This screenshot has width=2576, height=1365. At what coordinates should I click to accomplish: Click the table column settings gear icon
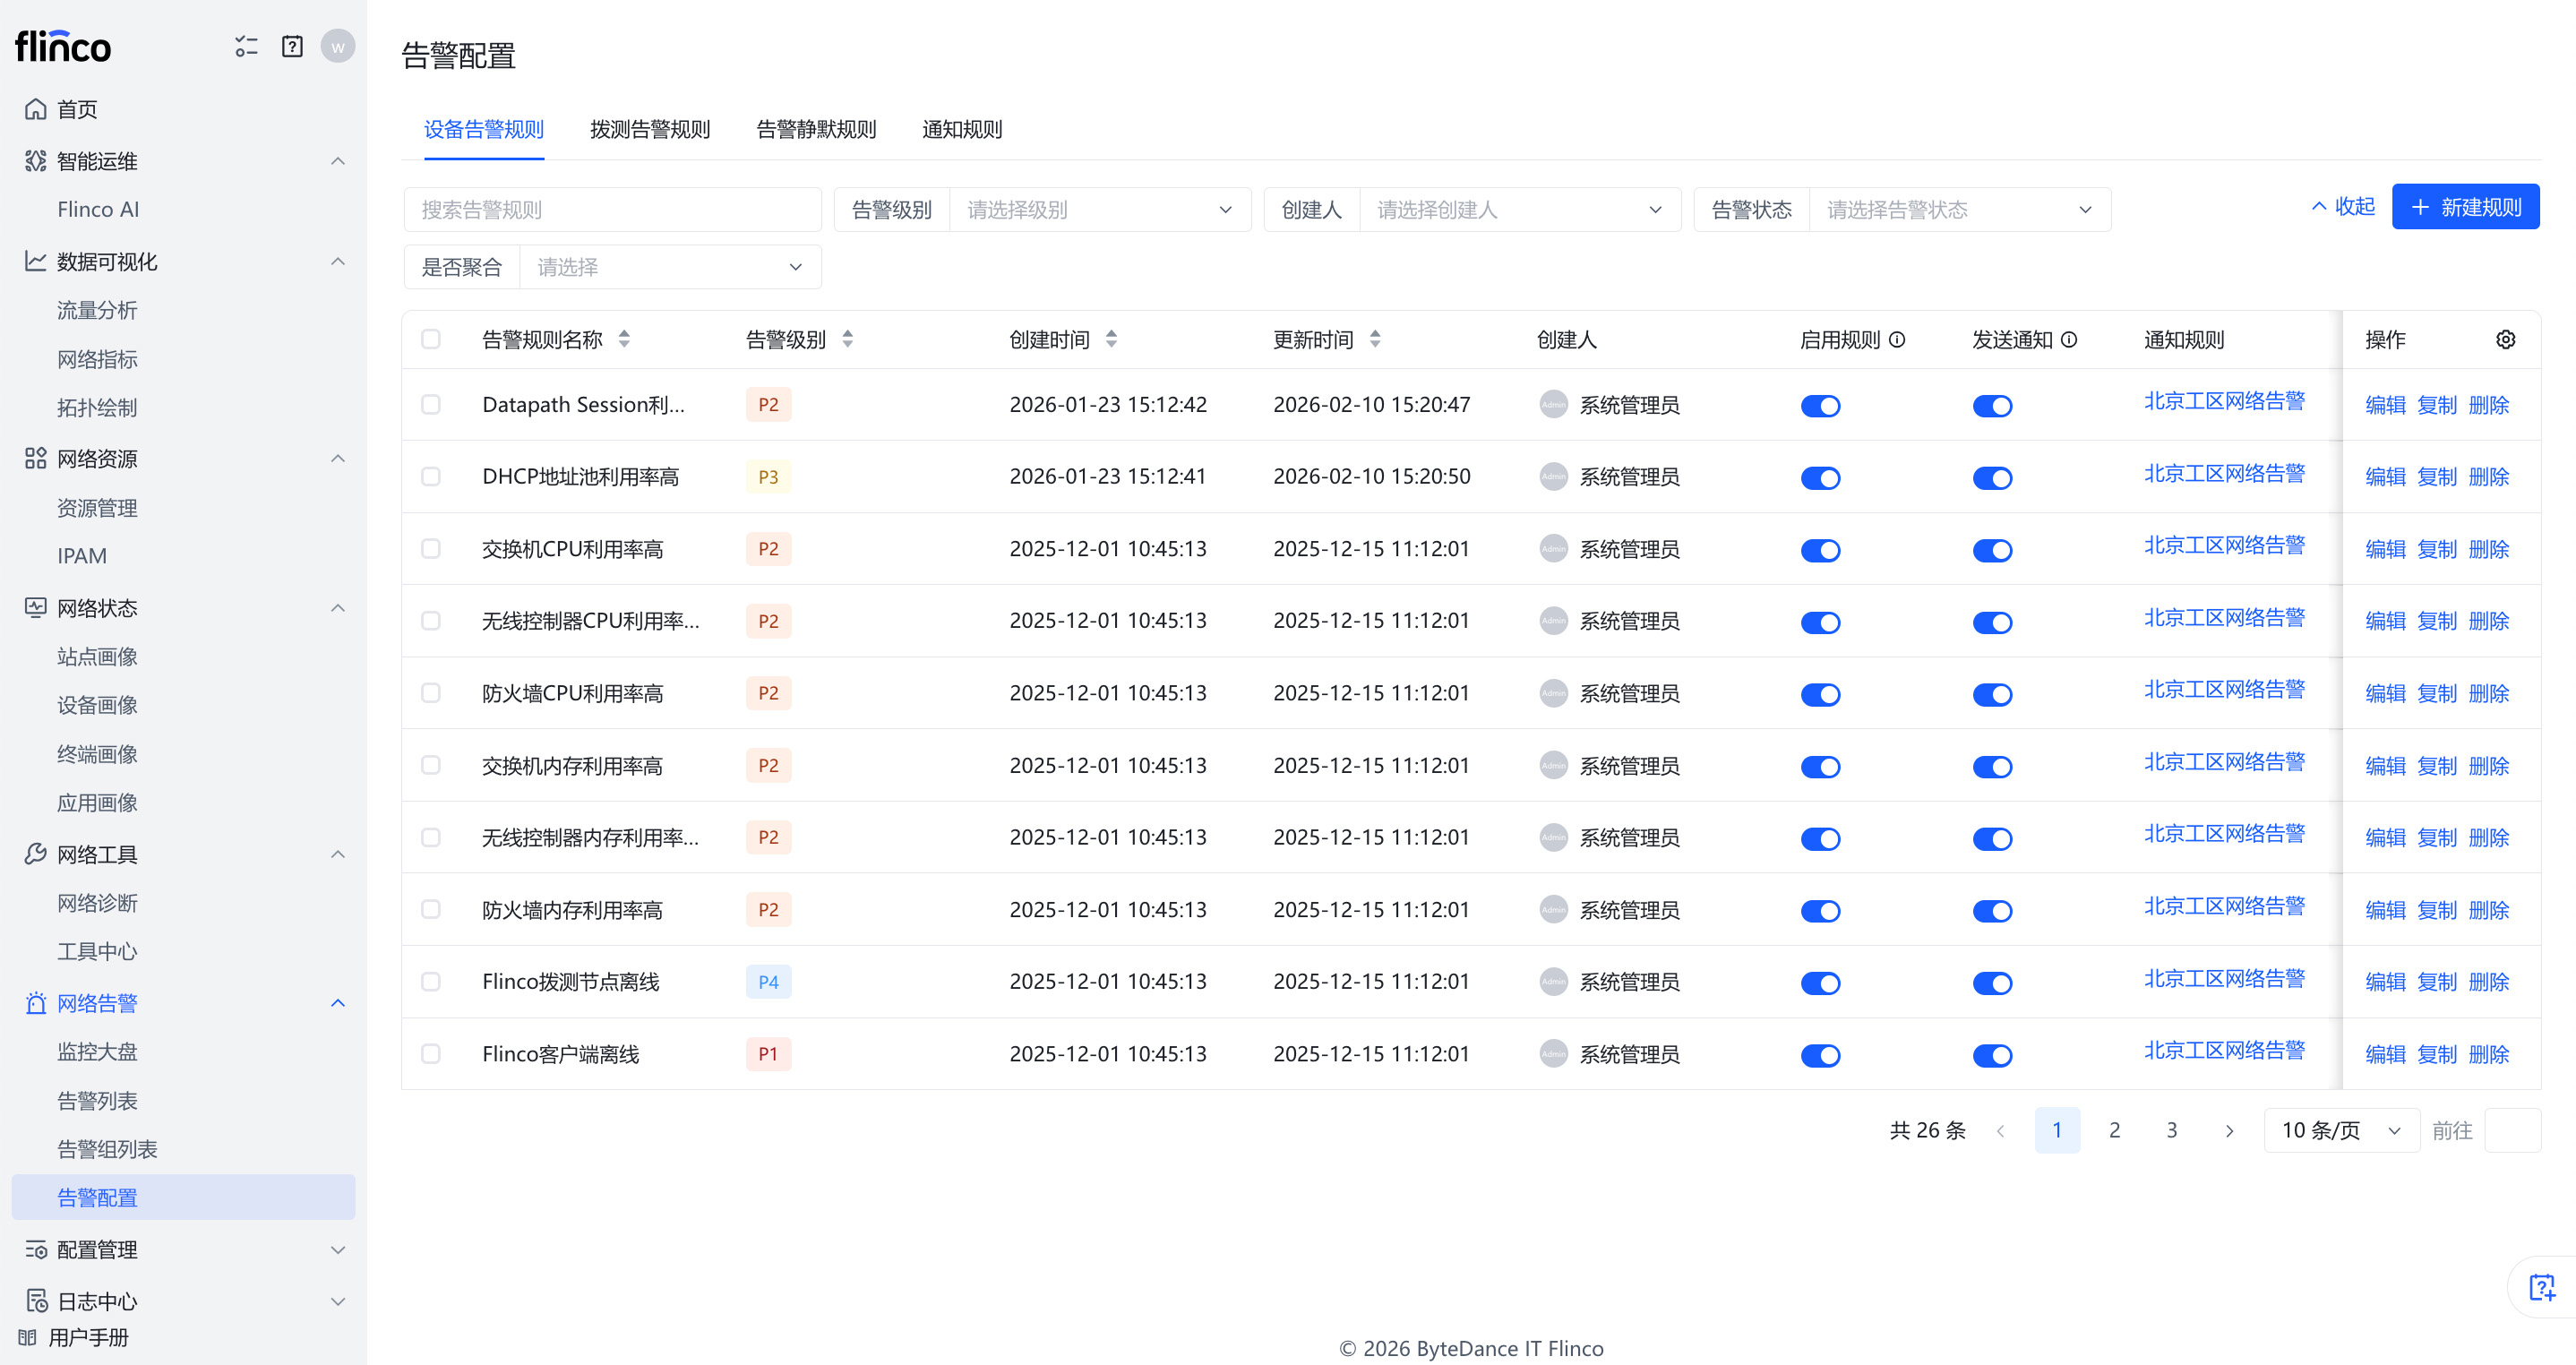tap(2504, 340)
